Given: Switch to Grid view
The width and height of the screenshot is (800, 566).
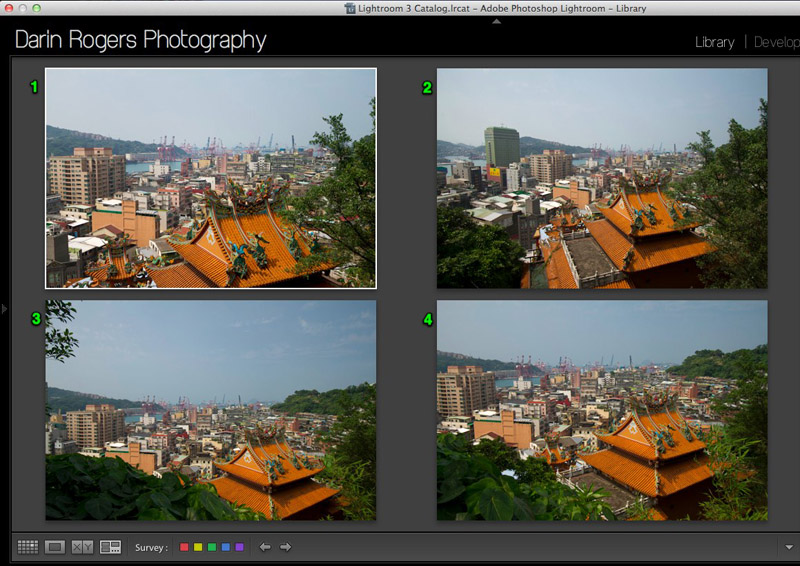Looking at the screenshot, I should (x=28, y=547).
